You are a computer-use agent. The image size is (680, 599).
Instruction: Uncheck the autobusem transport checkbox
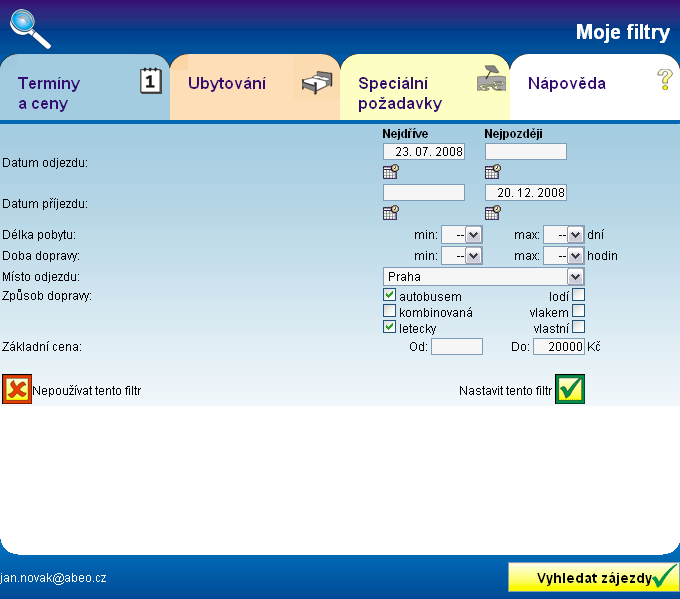(x=390, y=295)
